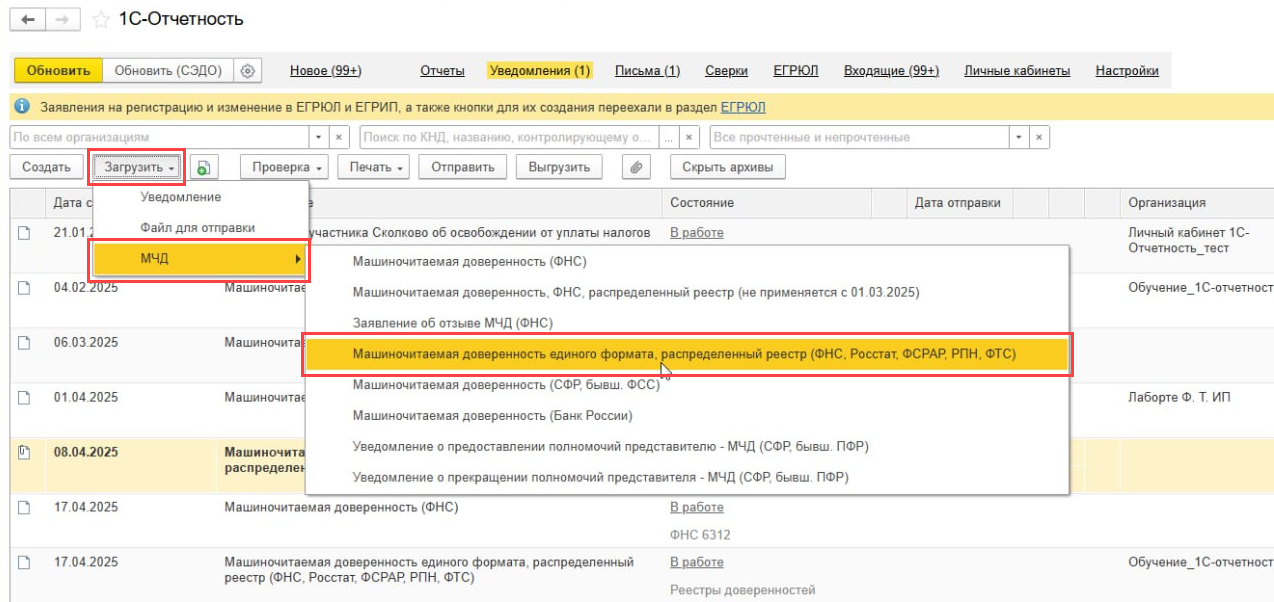Image resolution: width=1274 pixels, height=602 pixels.
Task: Click the back navigation arrow
Action: pos(28,20)
